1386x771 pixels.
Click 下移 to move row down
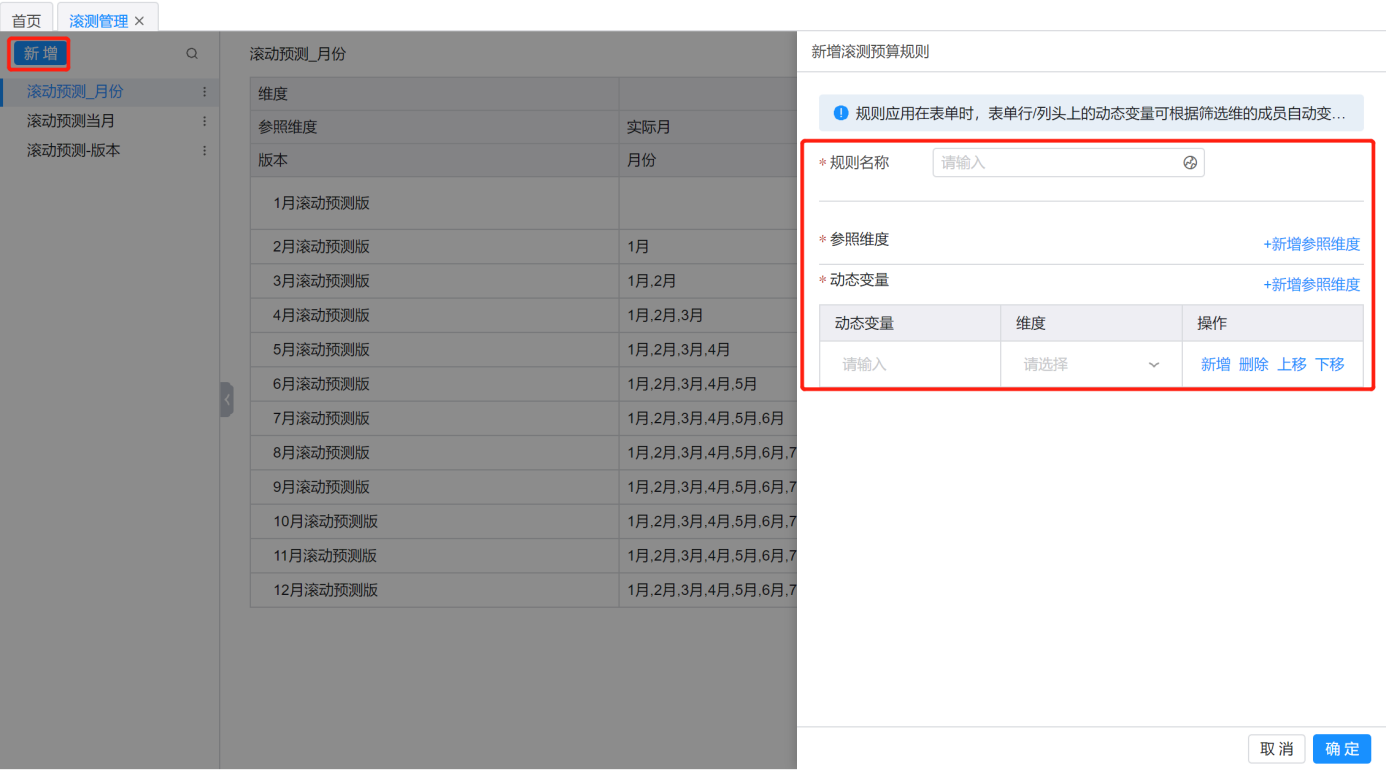1329,365
